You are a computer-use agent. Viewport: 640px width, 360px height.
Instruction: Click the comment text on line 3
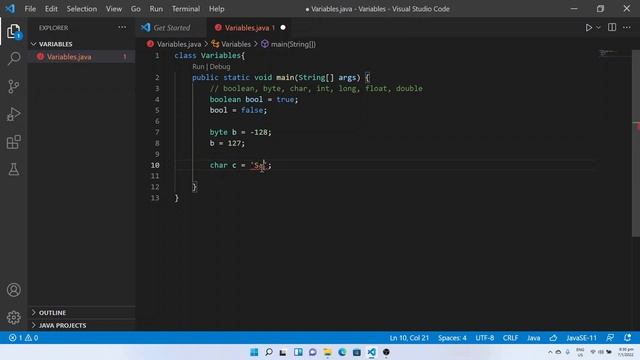pyautogui.click(x=316, y=88)
